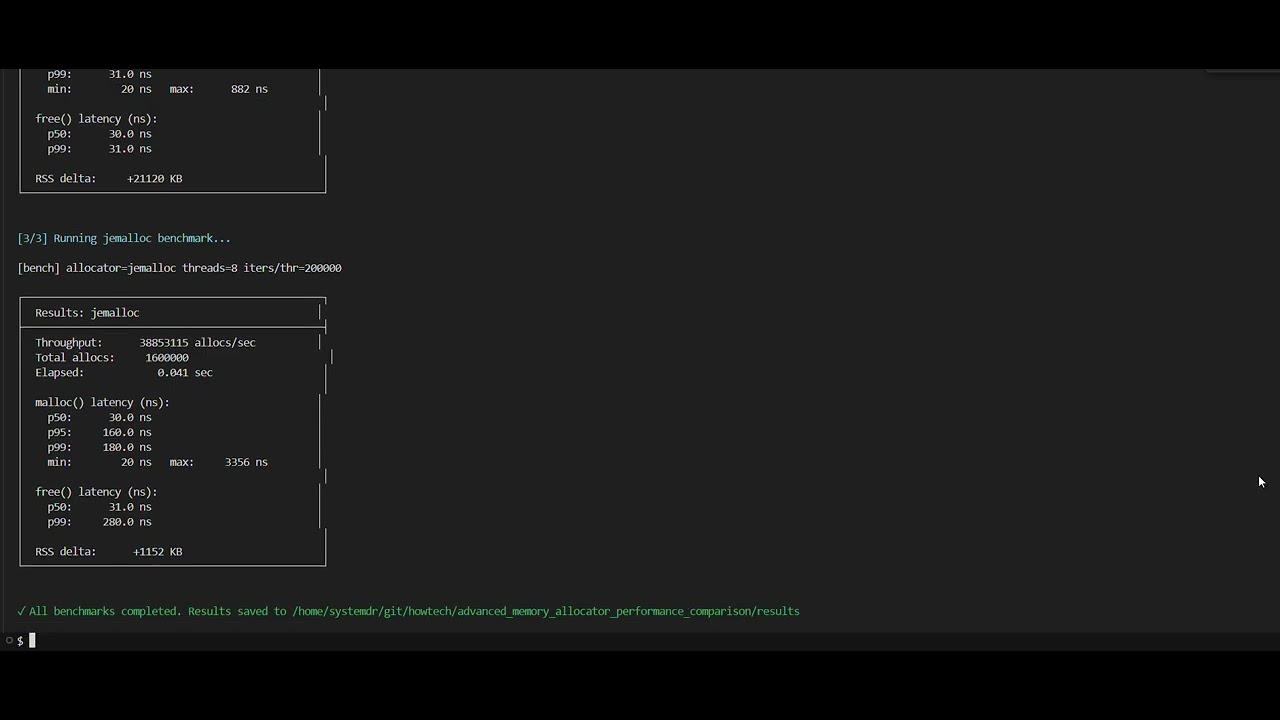The width and height of the screenshot is (1280, 720).
Task: Select the "RSS delta: +21120 KB" line
Action: coord(109,179)
